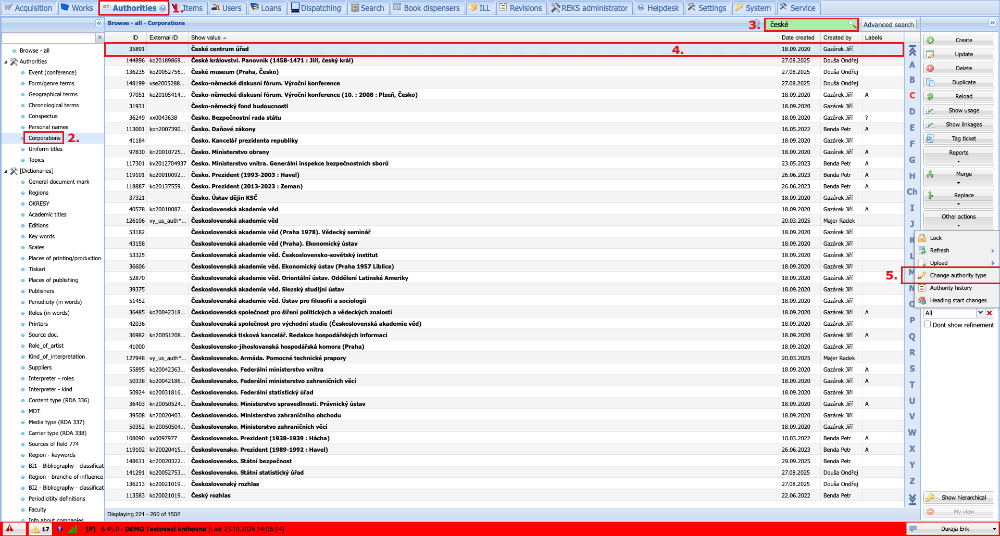
Task: Select row Český rozhlas
Action: pos(504,495)
